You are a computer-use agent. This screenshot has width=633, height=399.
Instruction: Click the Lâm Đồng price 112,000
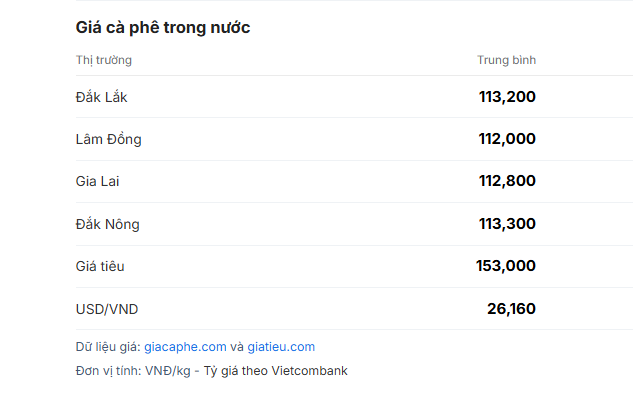tap(507, 139)
